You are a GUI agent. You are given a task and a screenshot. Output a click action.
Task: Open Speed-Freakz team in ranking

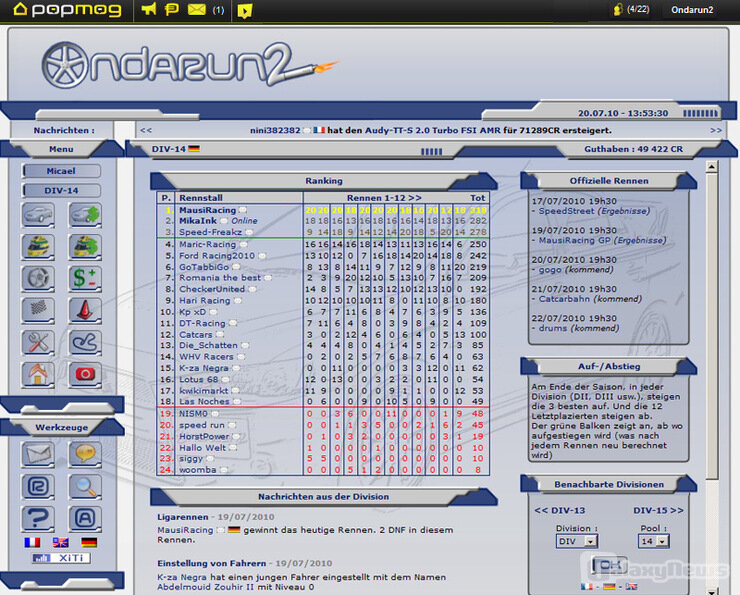(x=210, y=232)
